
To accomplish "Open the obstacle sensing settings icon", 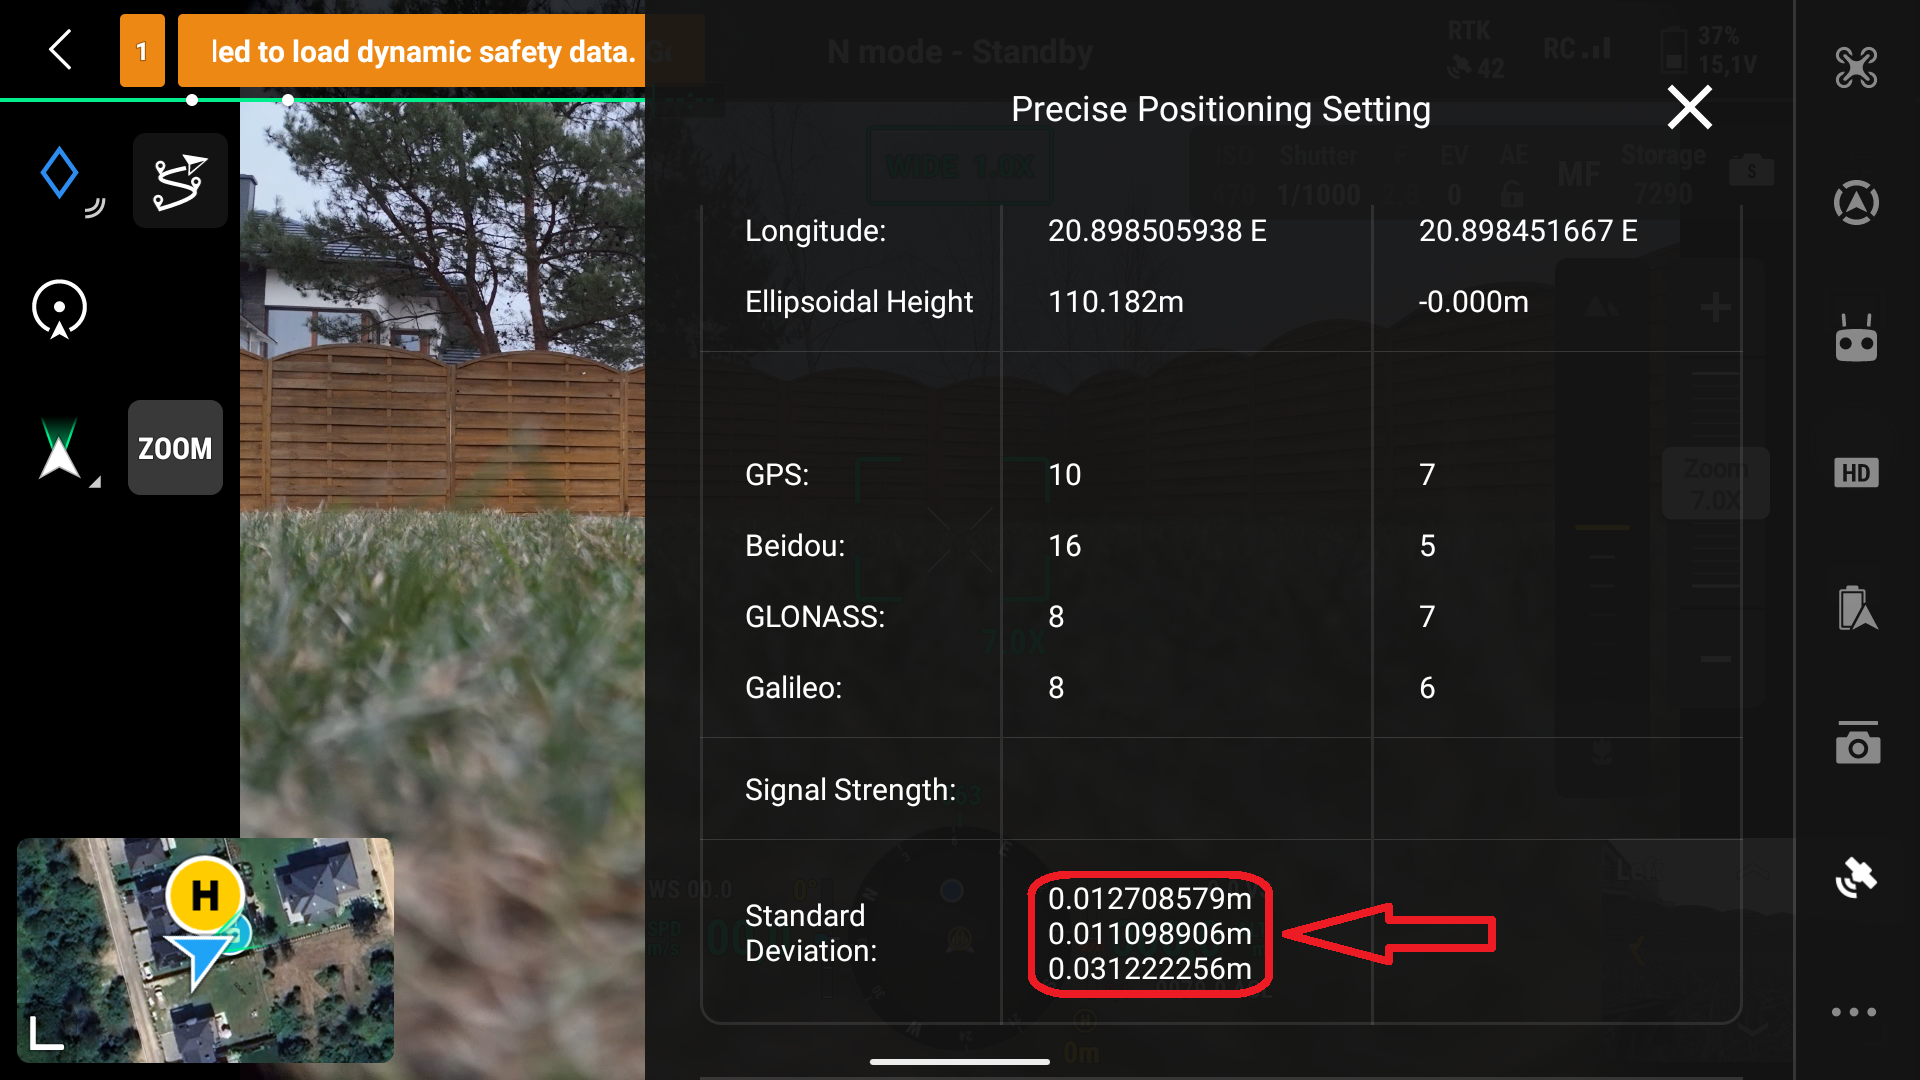I will click(x=1856, y=203).
